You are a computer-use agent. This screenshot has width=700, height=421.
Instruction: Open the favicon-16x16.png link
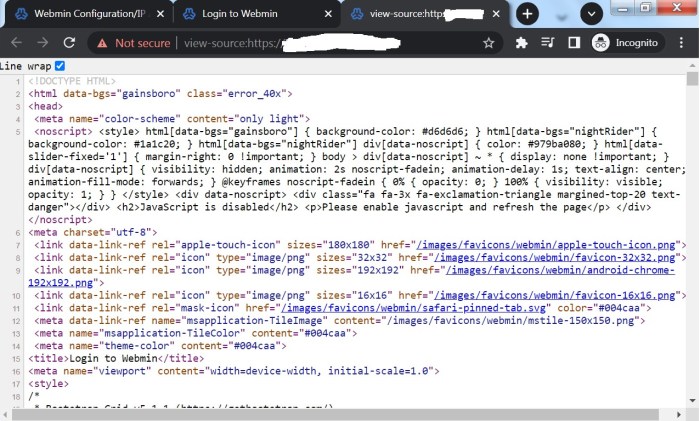point(554,296)
